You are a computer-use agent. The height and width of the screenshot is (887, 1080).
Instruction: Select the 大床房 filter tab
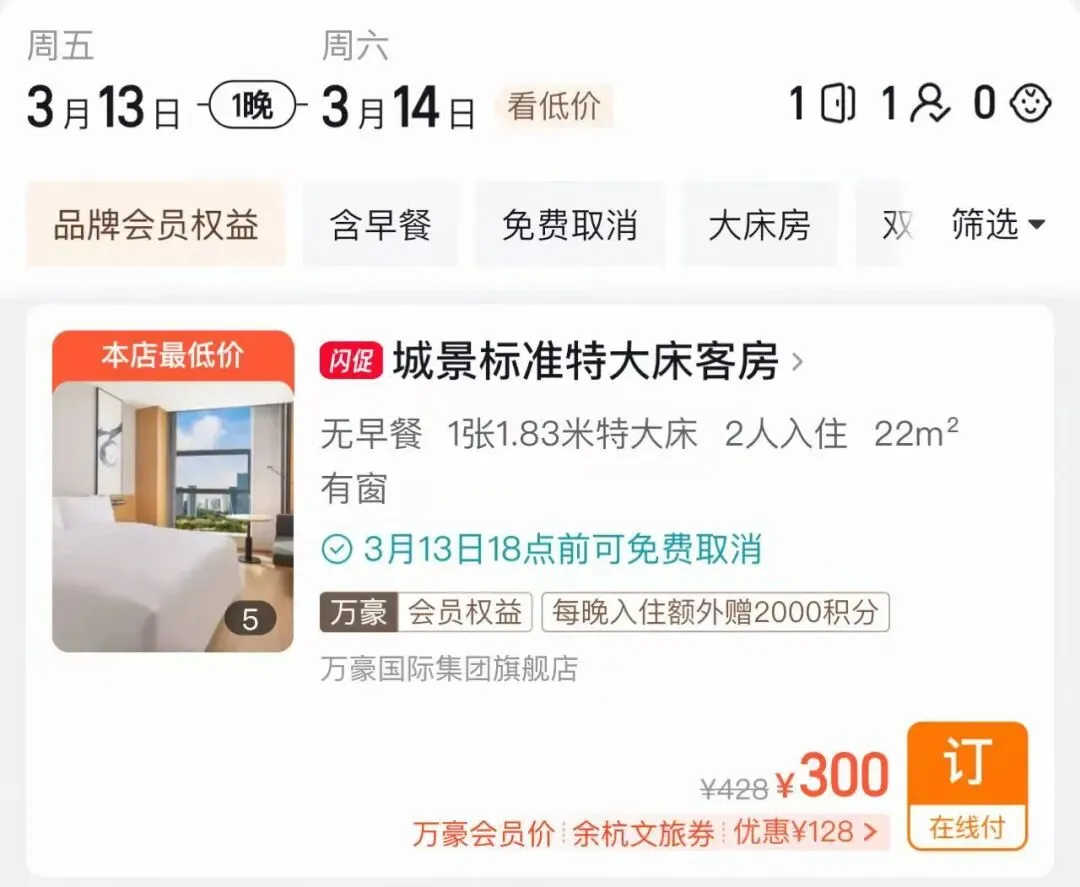coord(759,225)
